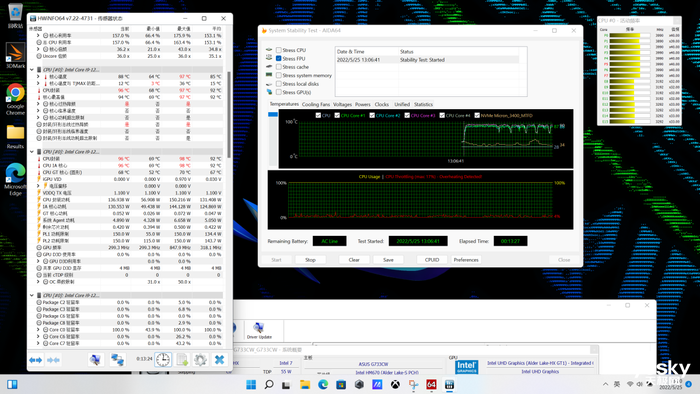700x394 pixels.
Task: Open the Clocks tab
Action: coord(382,104)
